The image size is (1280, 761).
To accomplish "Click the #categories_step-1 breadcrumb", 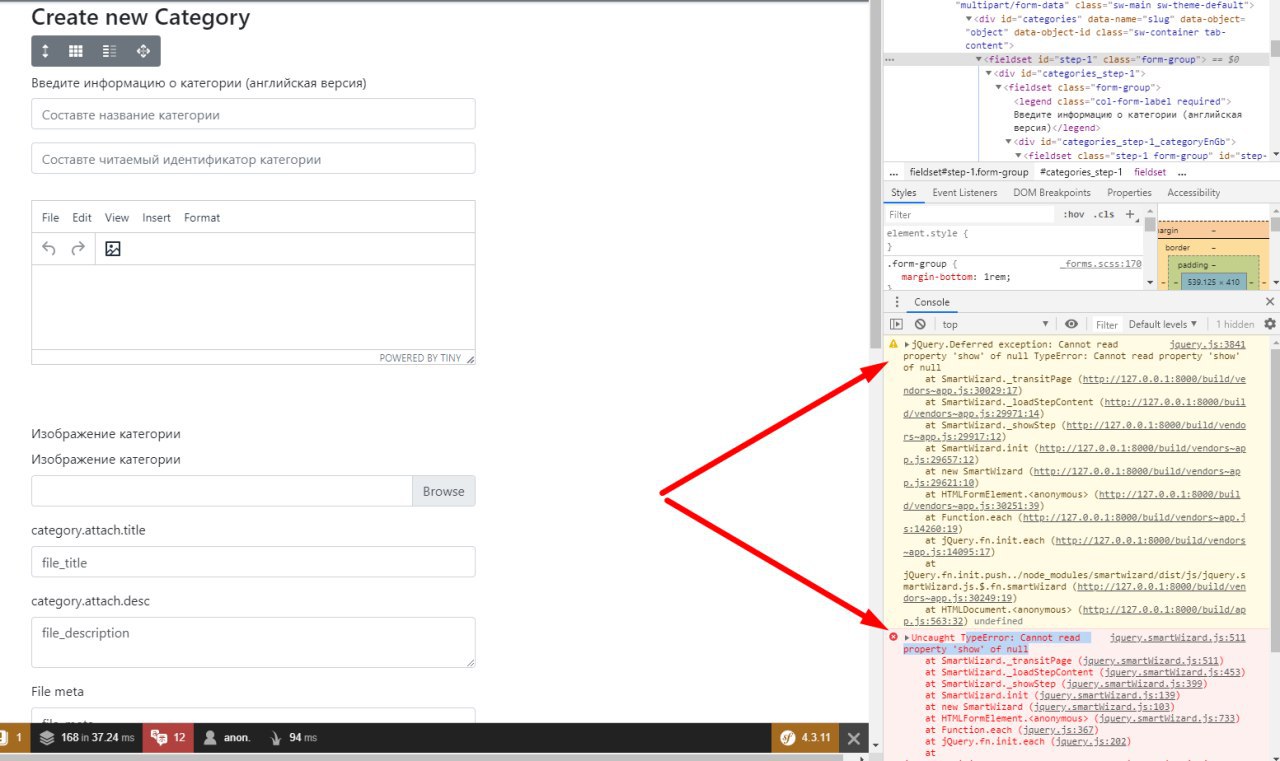I will point(1081,172).
